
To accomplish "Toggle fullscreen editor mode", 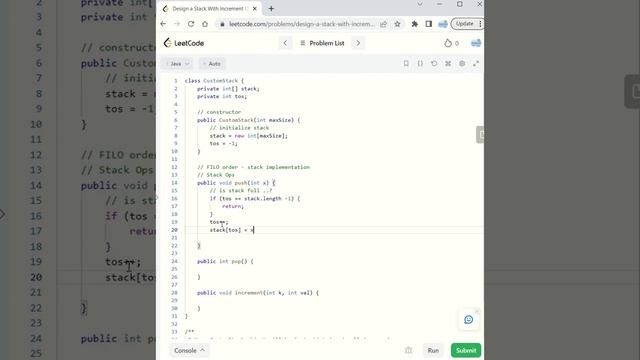I will tap(476, 64).
